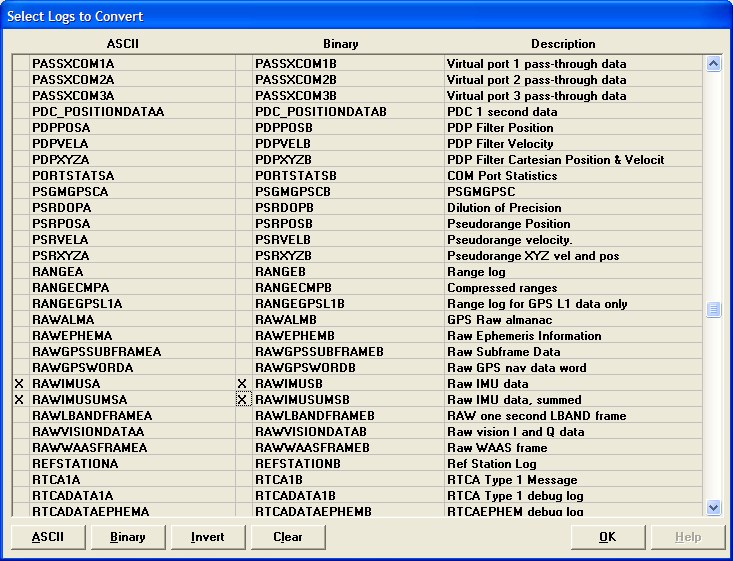Viewport: 733px width, 561px height.
Task: Click the ASCII select-all button
Action: 48,537
